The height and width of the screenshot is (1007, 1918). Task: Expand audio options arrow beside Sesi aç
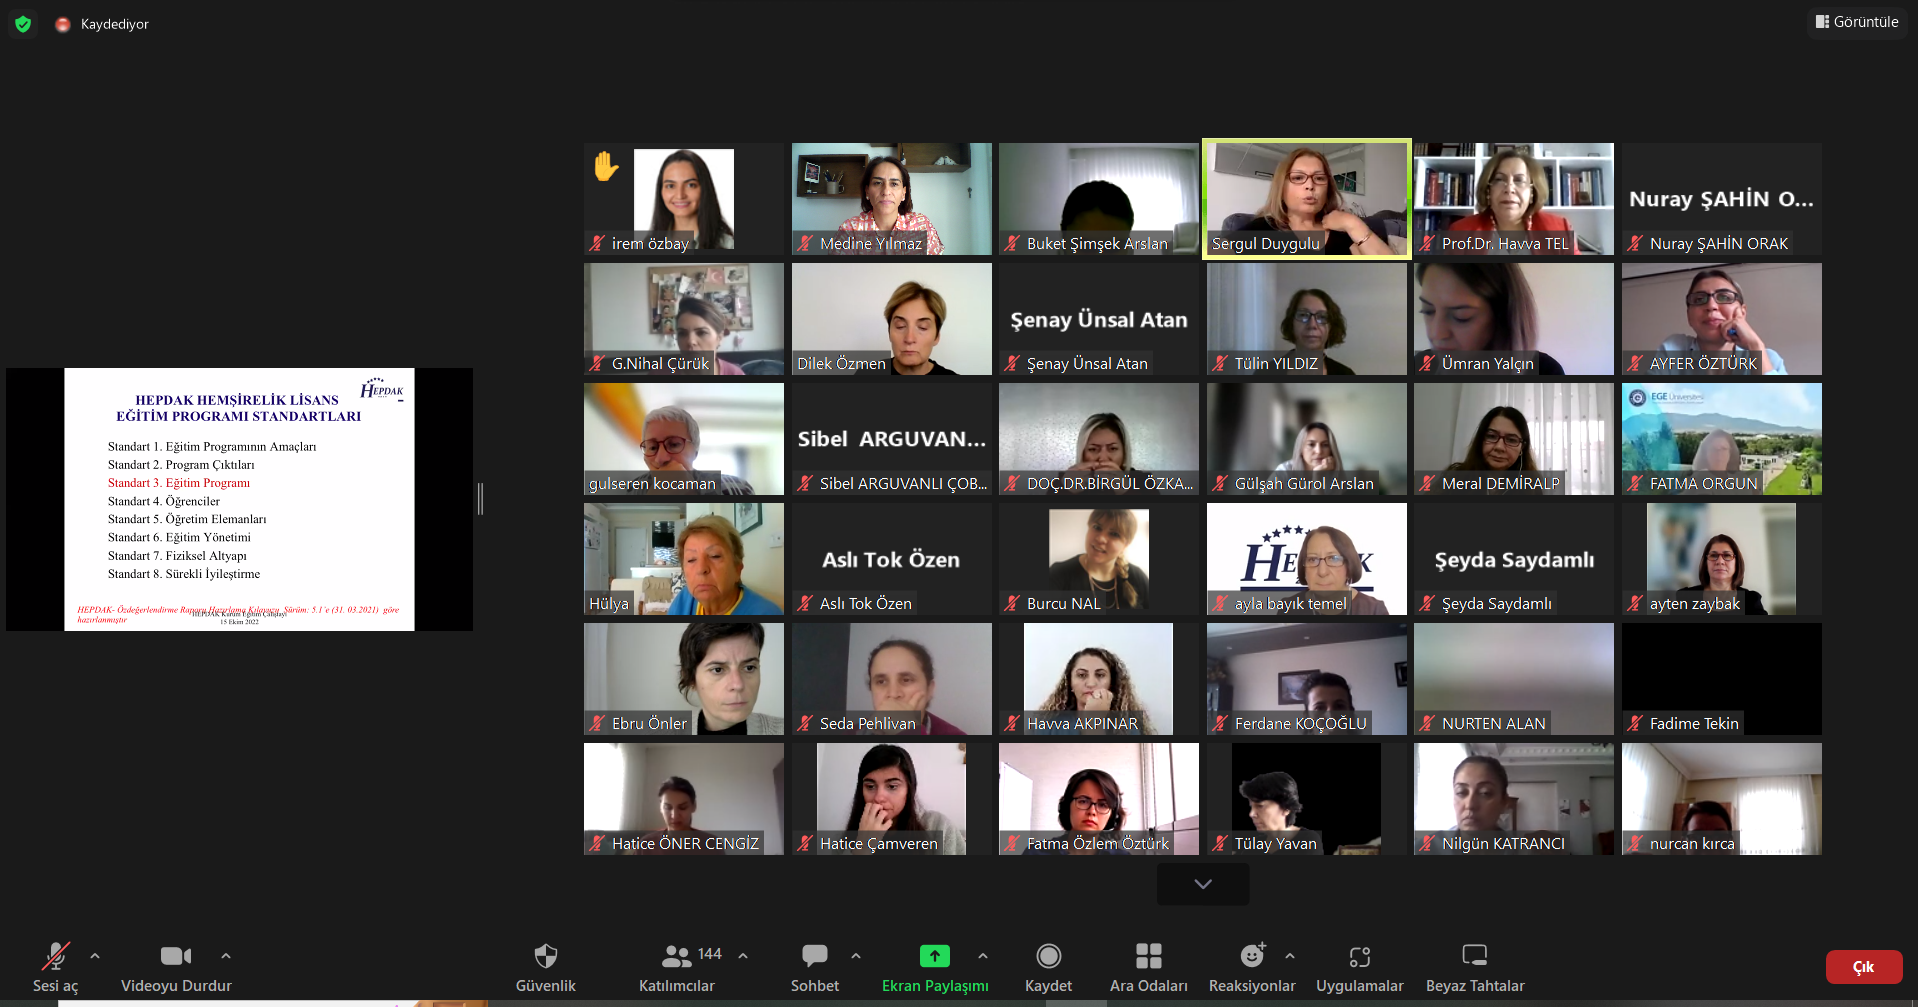click(95, 956)
